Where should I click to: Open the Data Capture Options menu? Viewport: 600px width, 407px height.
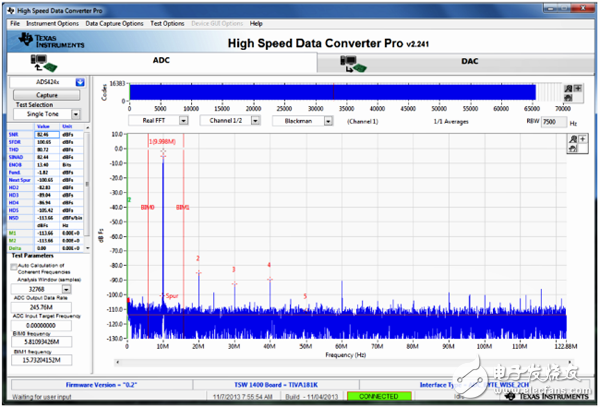(x=114, y=23)
